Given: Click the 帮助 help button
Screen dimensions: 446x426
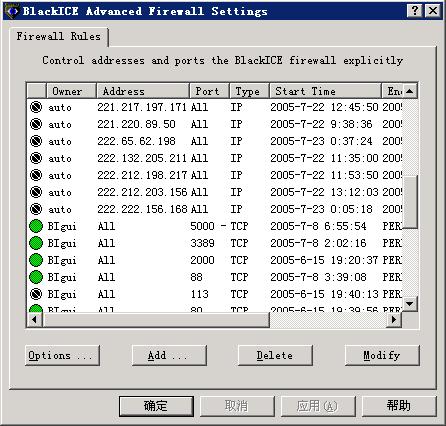Looking at the screenshot, I should coord(399,406).
